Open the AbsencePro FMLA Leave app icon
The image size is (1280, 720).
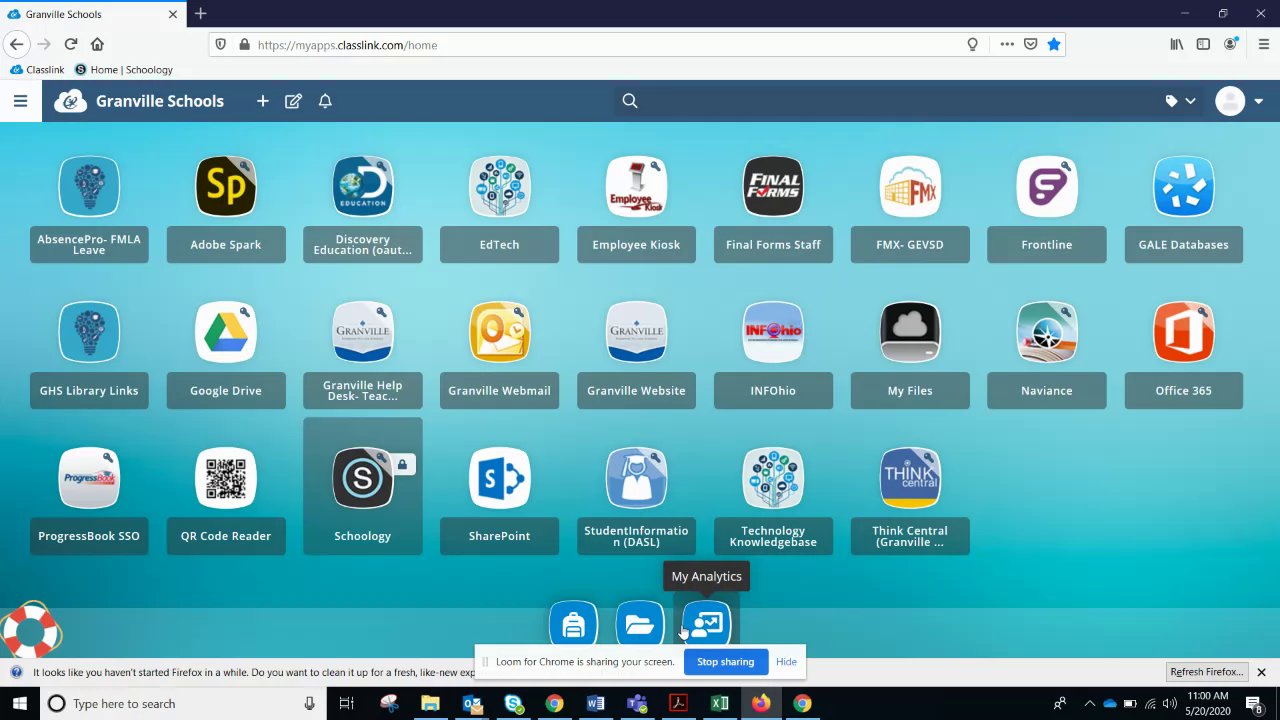click(89, 186)
